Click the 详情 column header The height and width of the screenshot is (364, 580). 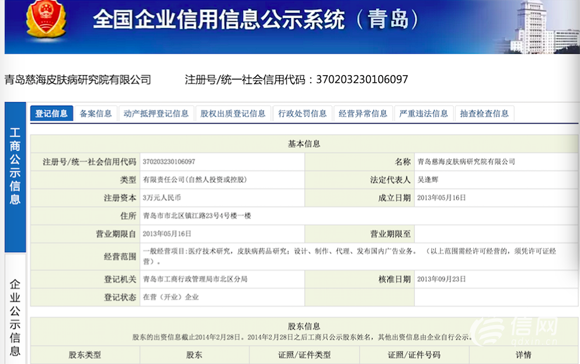click(x=524, y=355)
